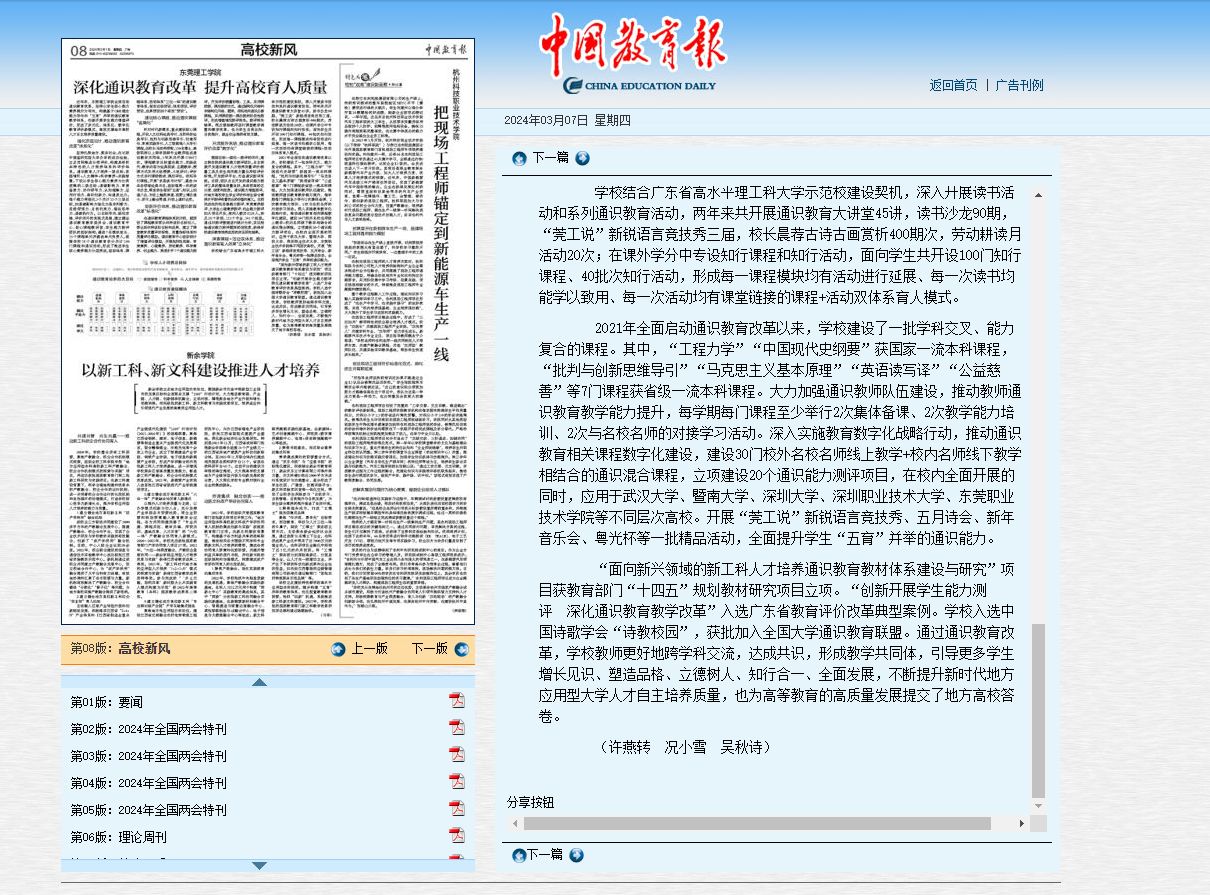
Task: Click right arrow icon beside top 下一篇
Action: pyautogui.click(x=582, y=158)
